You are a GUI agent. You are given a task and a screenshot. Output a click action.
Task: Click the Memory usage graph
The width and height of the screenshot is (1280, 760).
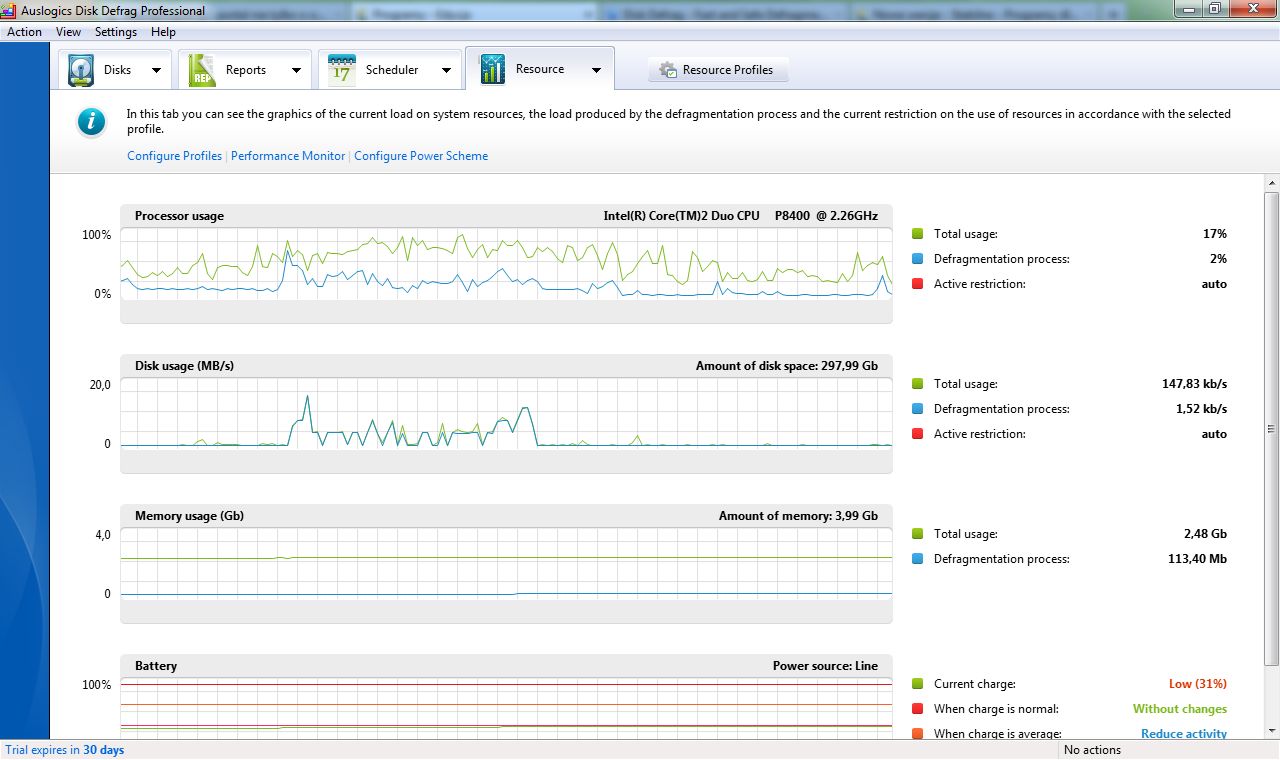click(x=506, y=564)
